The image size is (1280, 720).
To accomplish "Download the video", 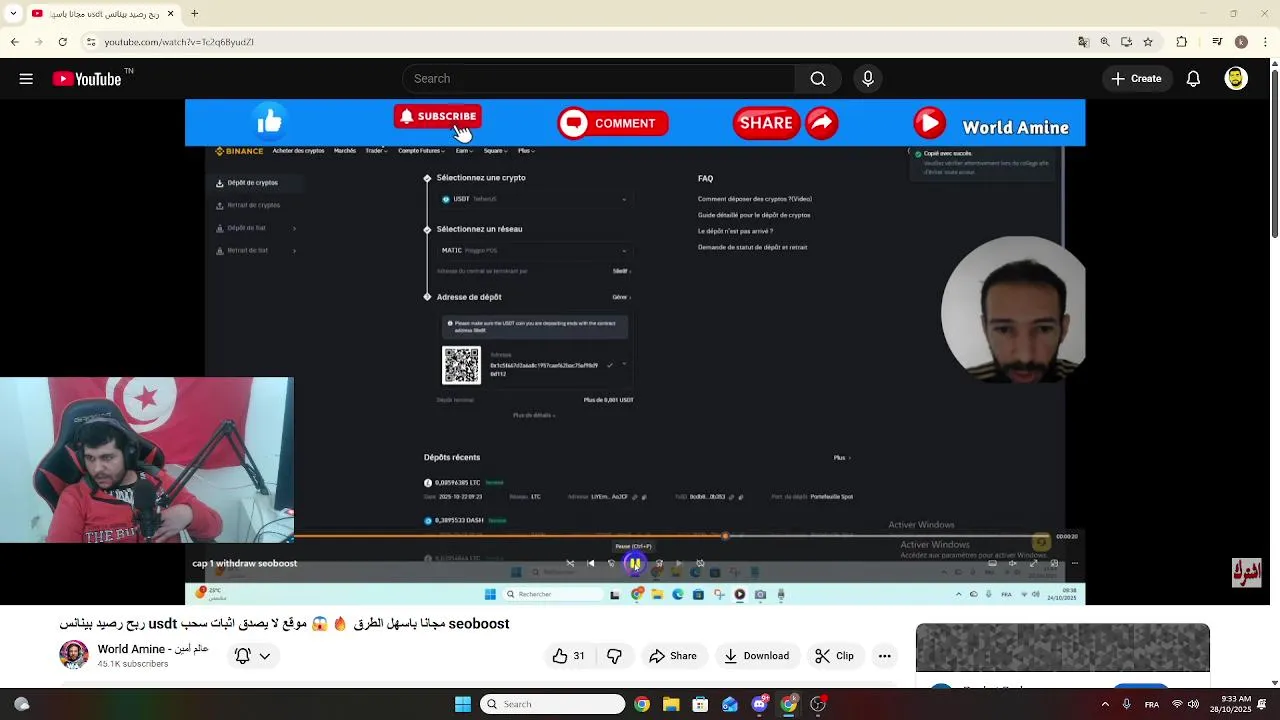I will 756,656.
